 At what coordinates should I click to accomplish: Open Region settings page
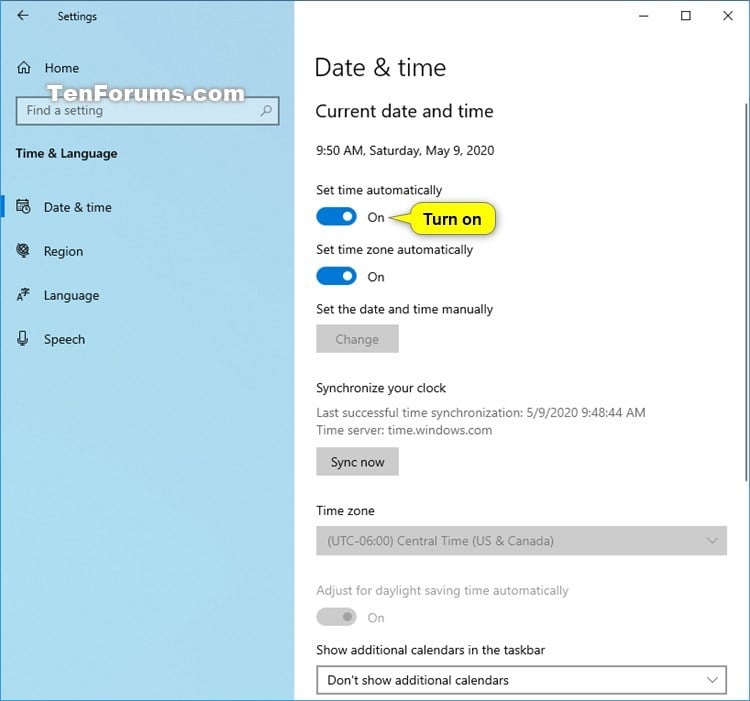click(63, 251)
